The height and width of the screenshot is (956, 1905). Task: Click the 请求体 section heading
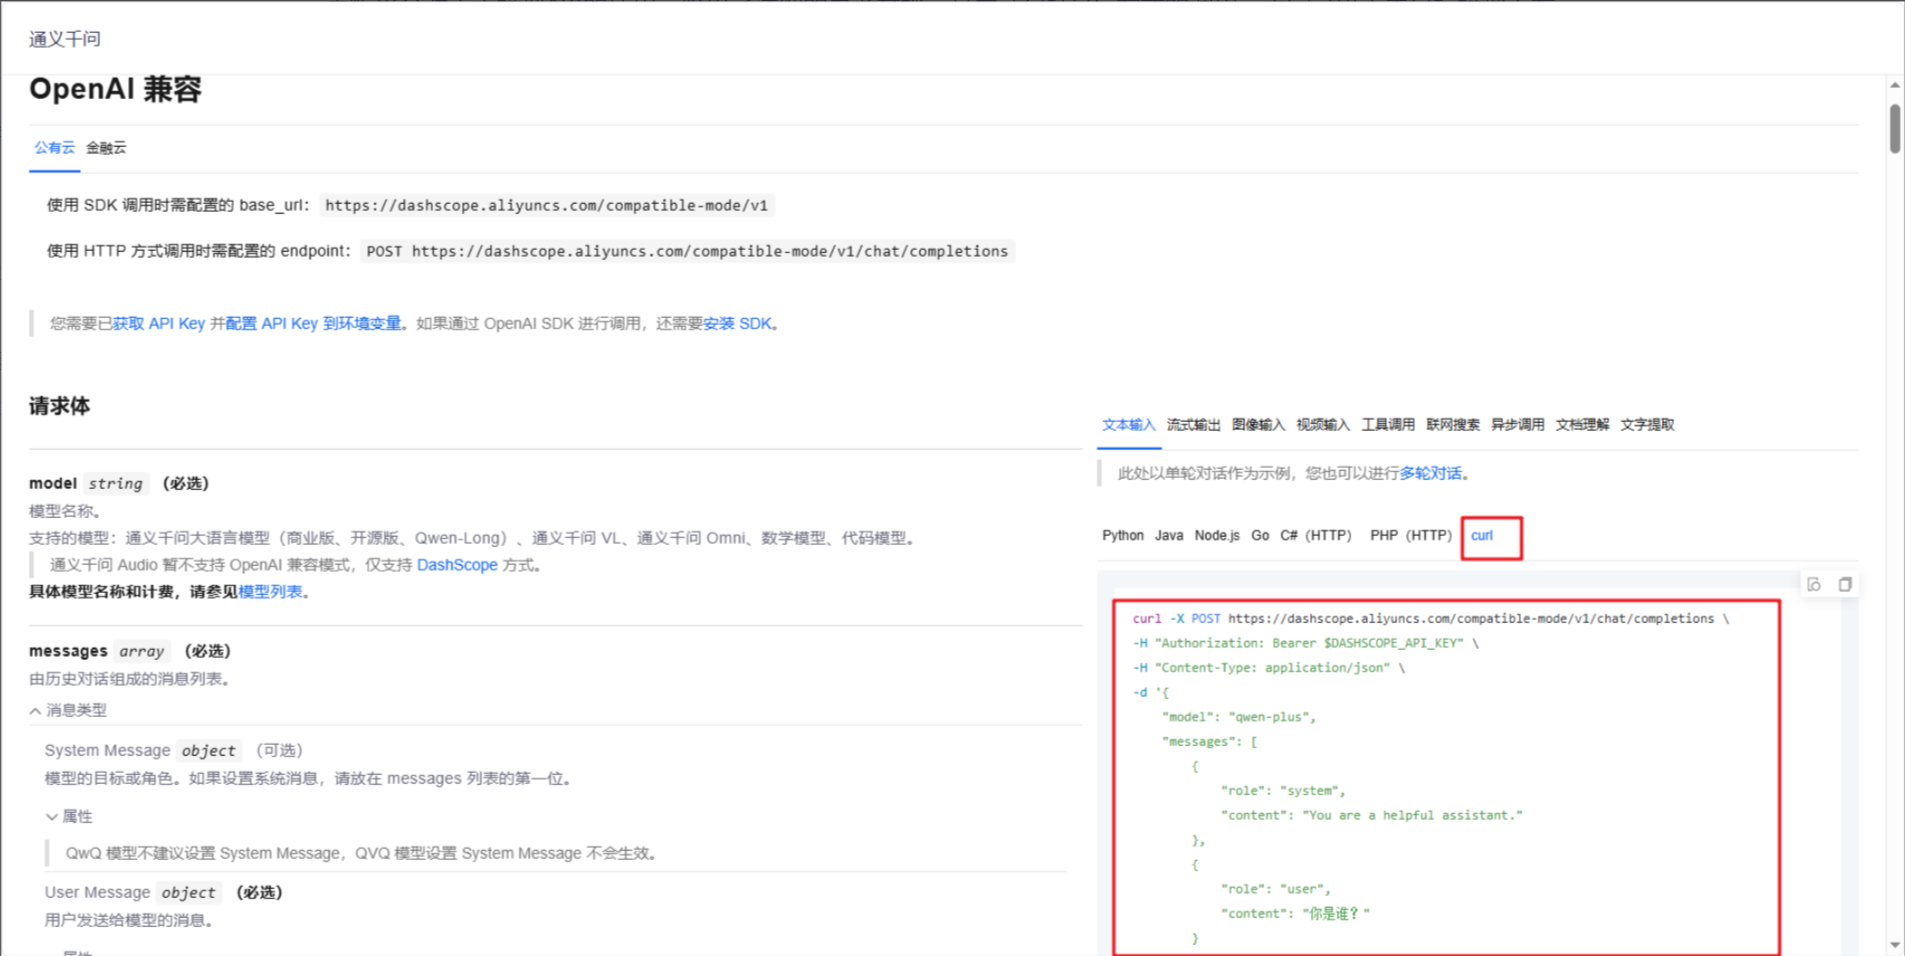coord(59,406)
